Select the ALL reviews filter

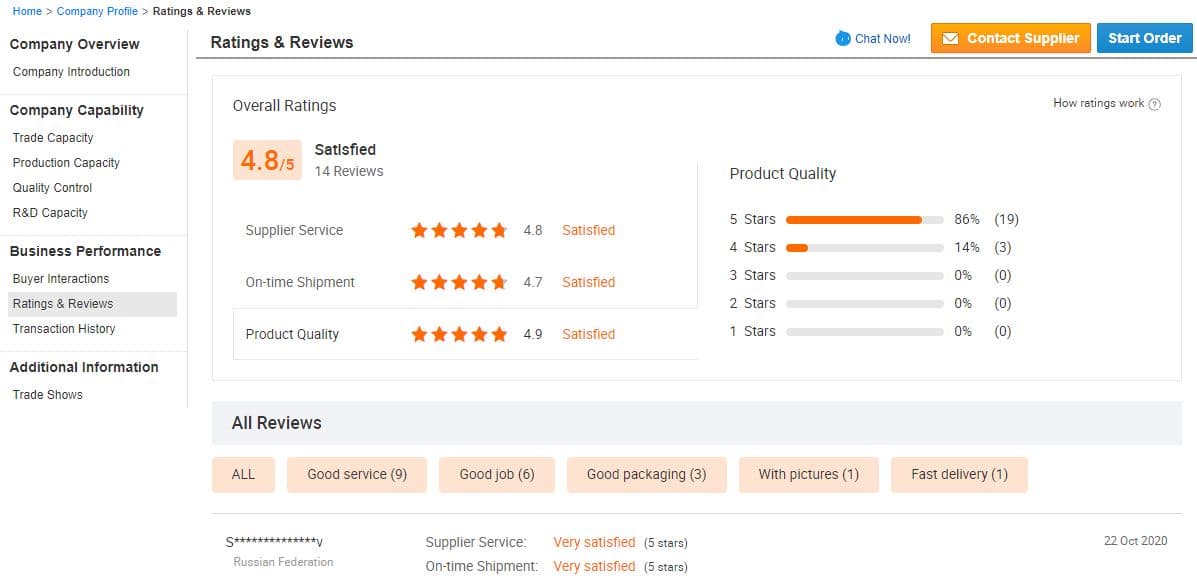point(243,475)
